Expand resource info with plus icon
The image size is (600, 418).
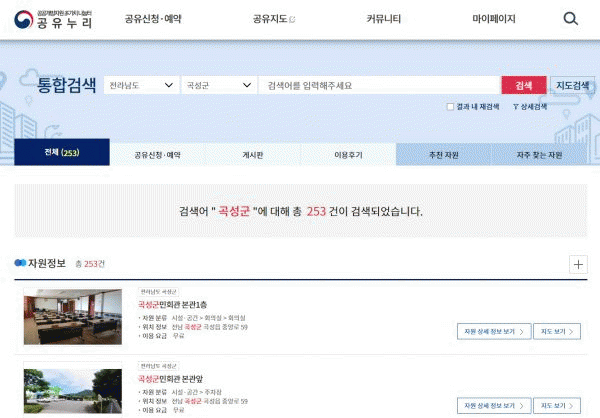pos(578,264)
